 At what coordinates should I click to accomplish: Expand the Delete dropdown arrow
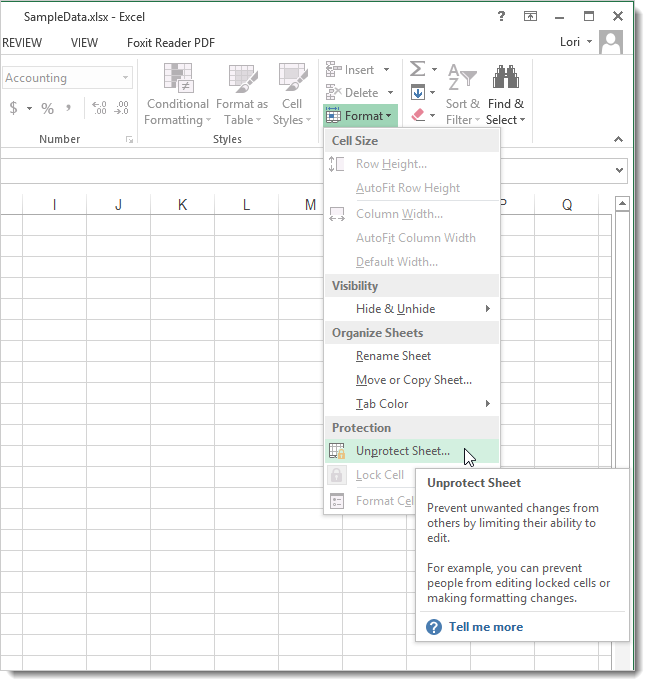pyautogui.click(x=390, y=92)
